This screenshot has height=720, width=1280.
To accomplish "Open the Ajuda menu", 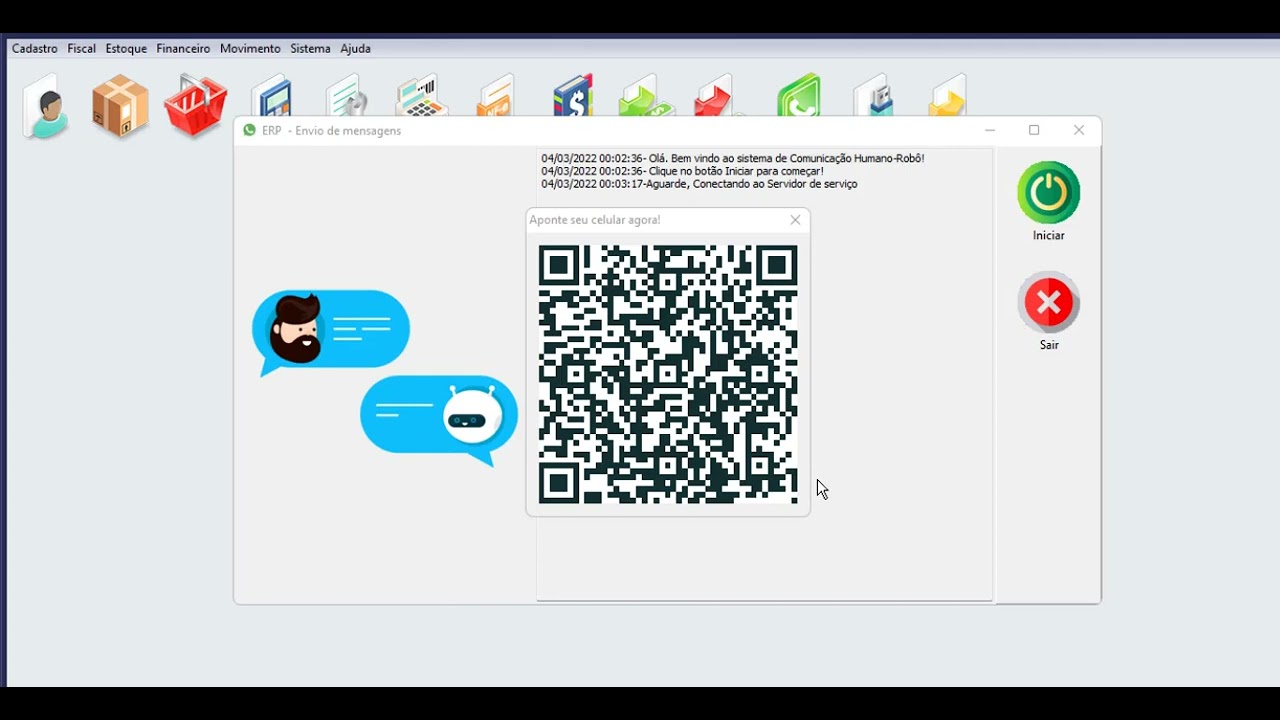I will click(x=355, y=48).
